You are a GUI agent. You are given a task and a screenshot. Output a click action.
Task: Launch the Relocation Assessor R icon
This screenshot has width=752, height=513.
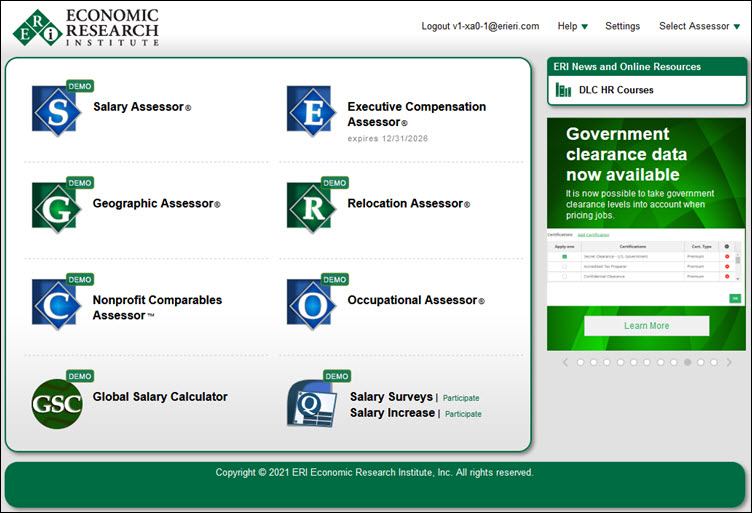[x=310, y=207]
